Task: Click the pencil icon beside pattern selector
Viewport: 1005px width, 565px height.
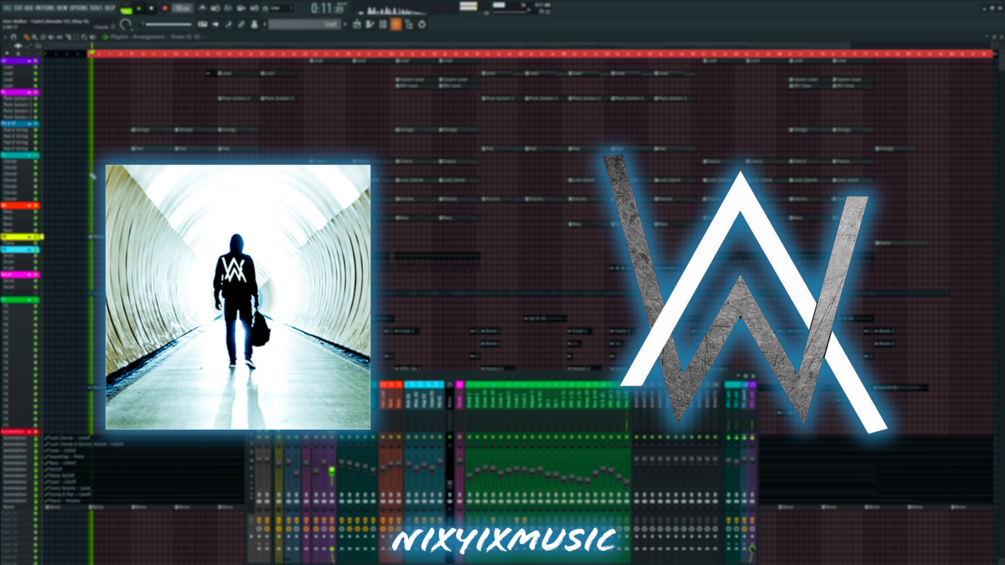Action: click(x=229, y=24)
